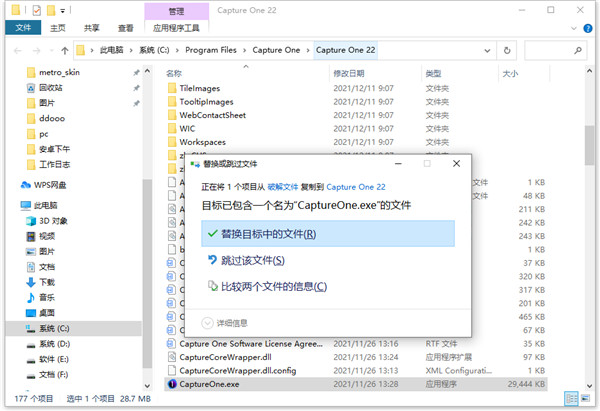600x411 pixels.
Task: Open 软件 (E:) drive
Action: point(54,359)
